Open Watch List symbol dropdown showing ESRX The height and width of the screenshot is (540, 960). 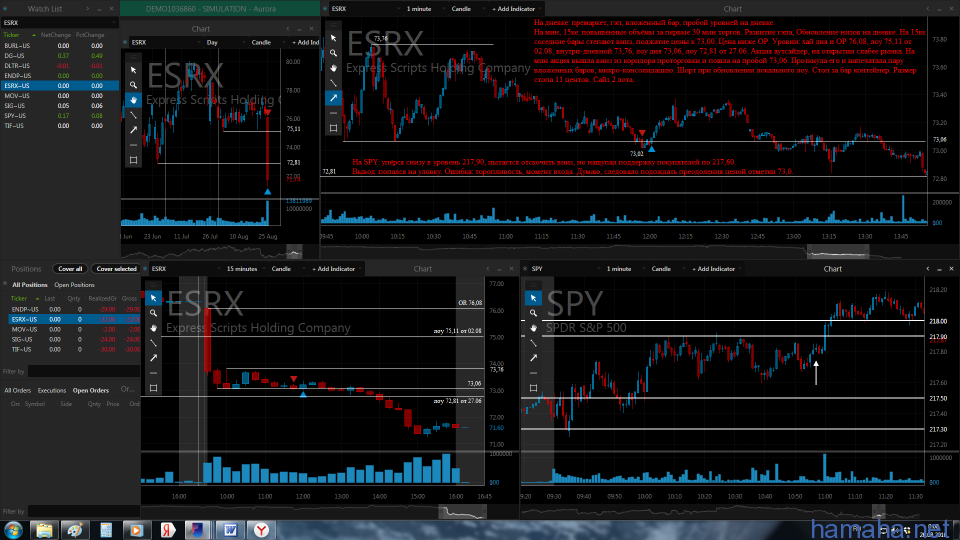pos(59,23)
